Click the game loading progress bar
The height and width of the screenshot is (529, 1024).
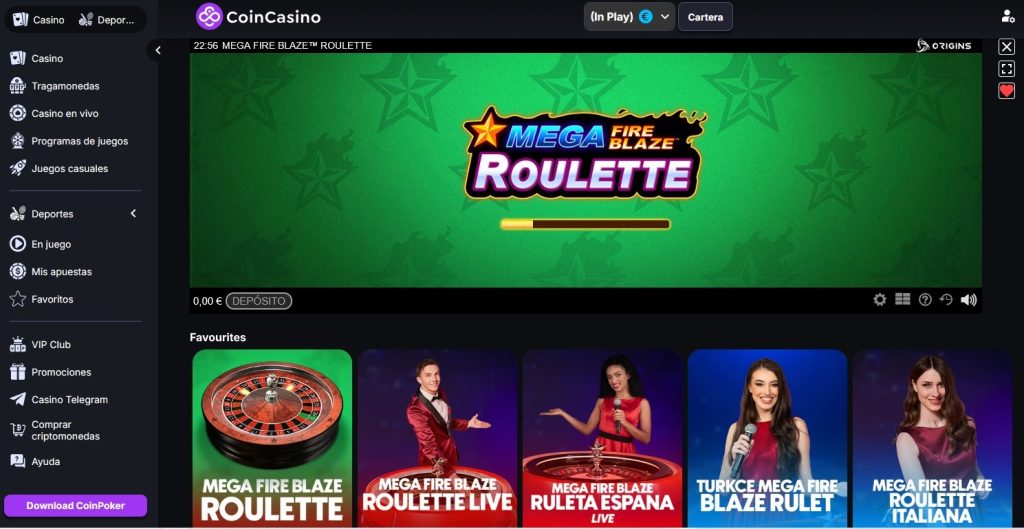[585, 224]
